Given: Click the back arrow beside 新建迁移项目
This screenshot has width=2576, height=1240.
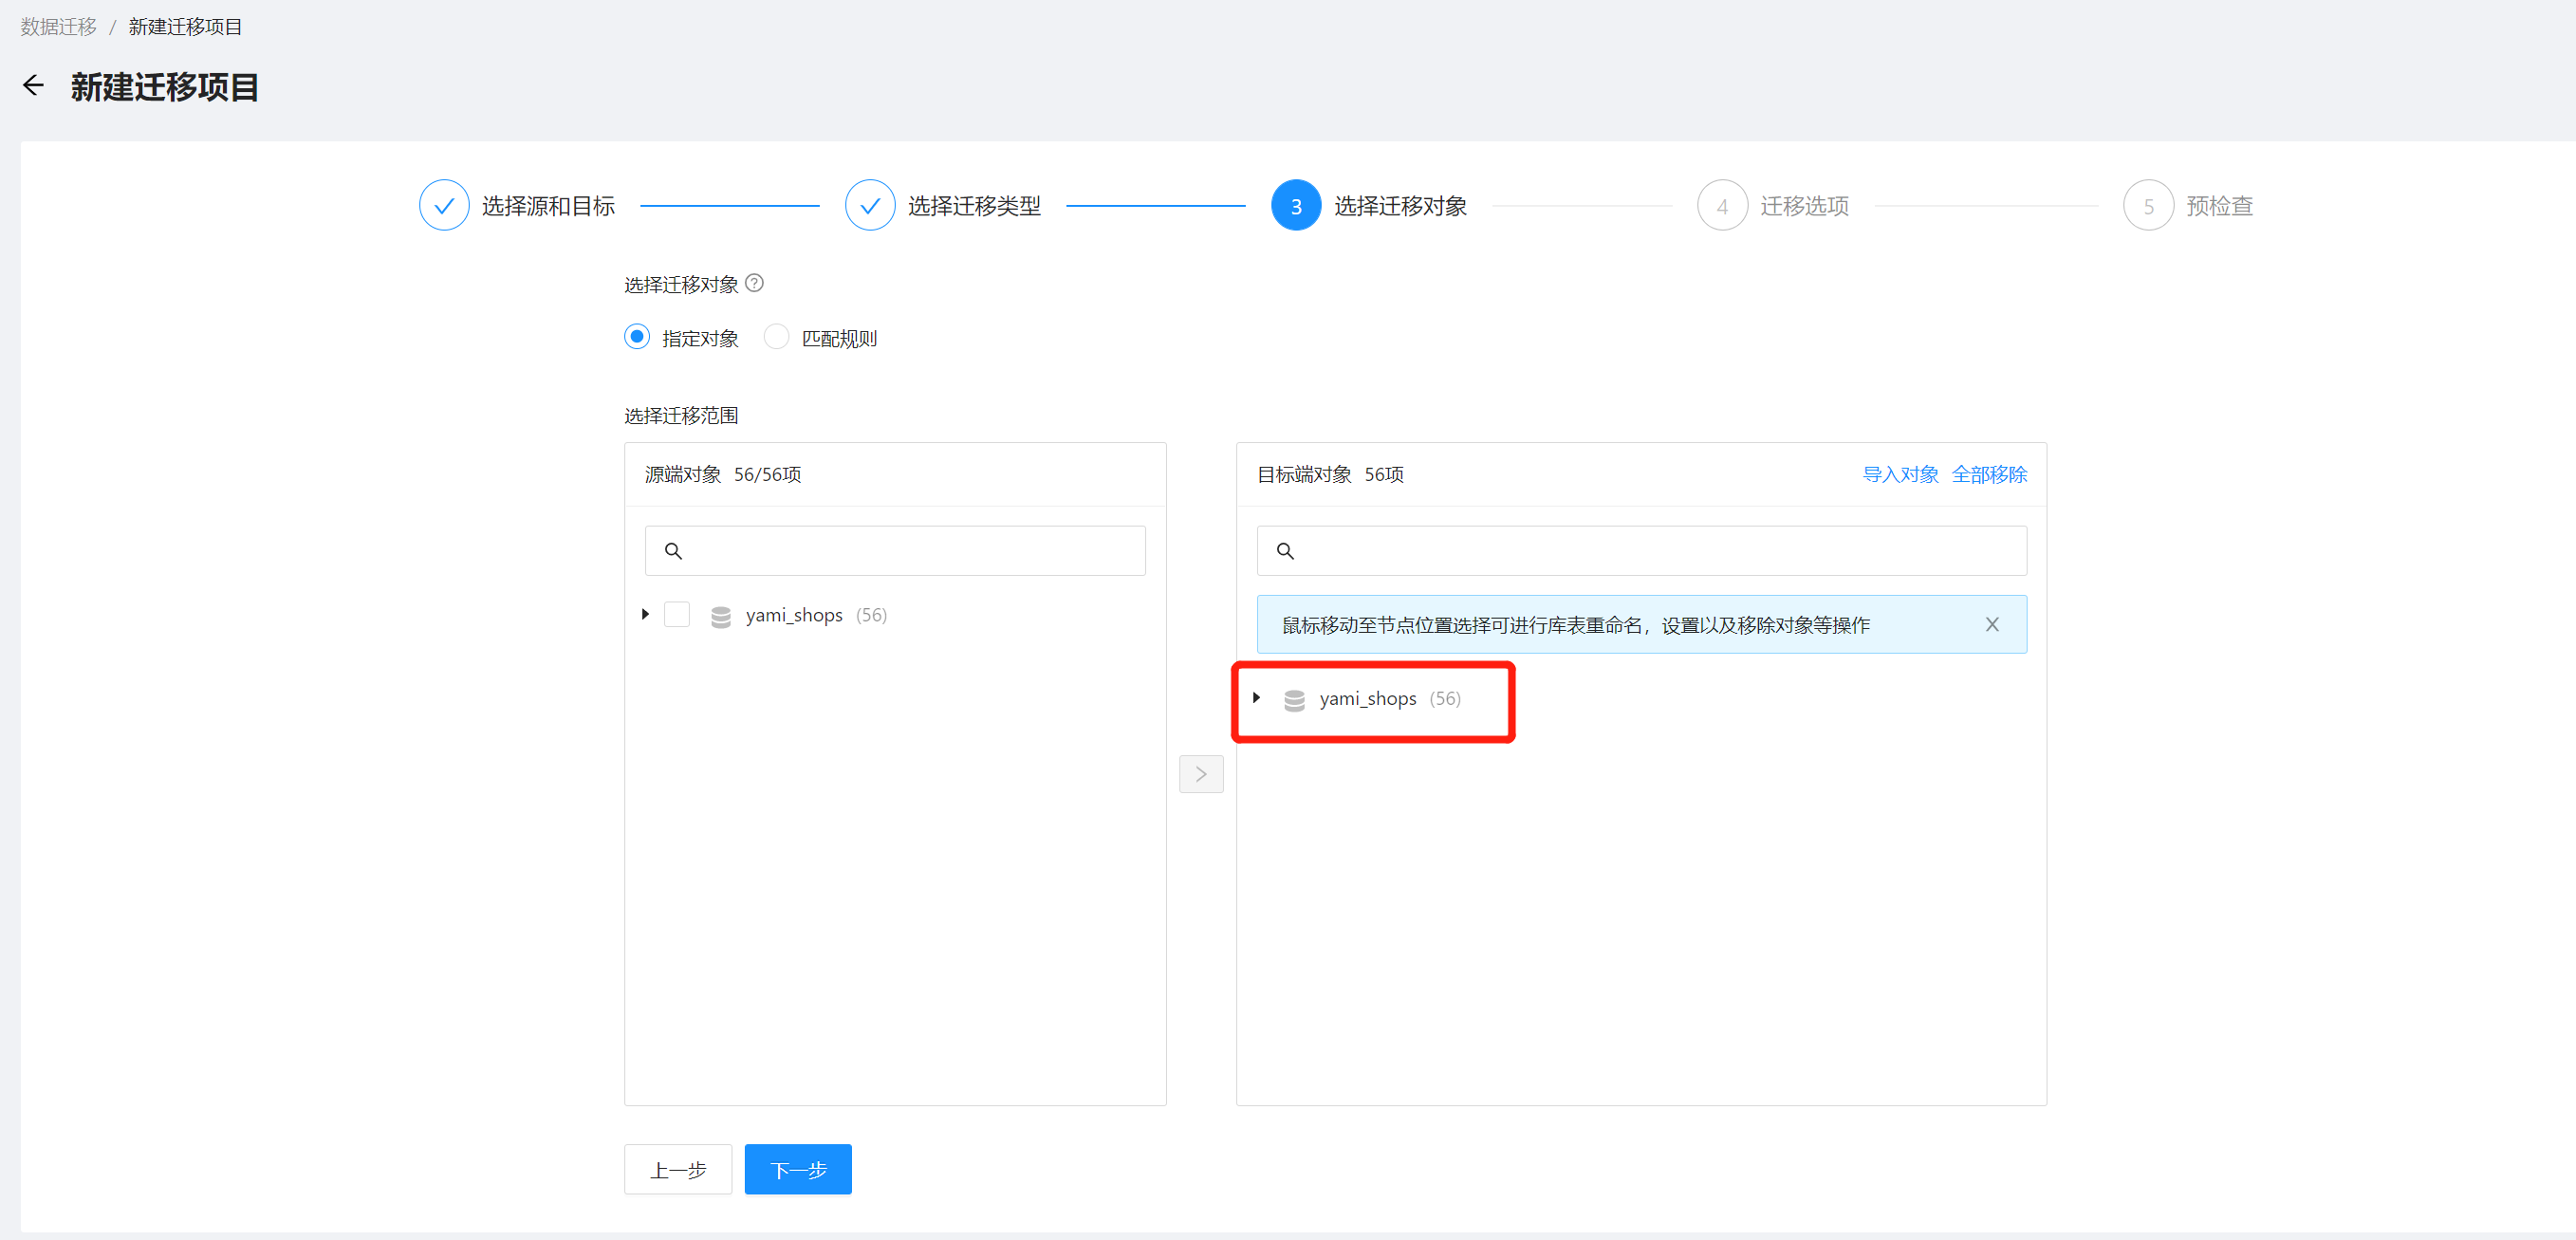Looking at the screenshot, I should 33,86.
